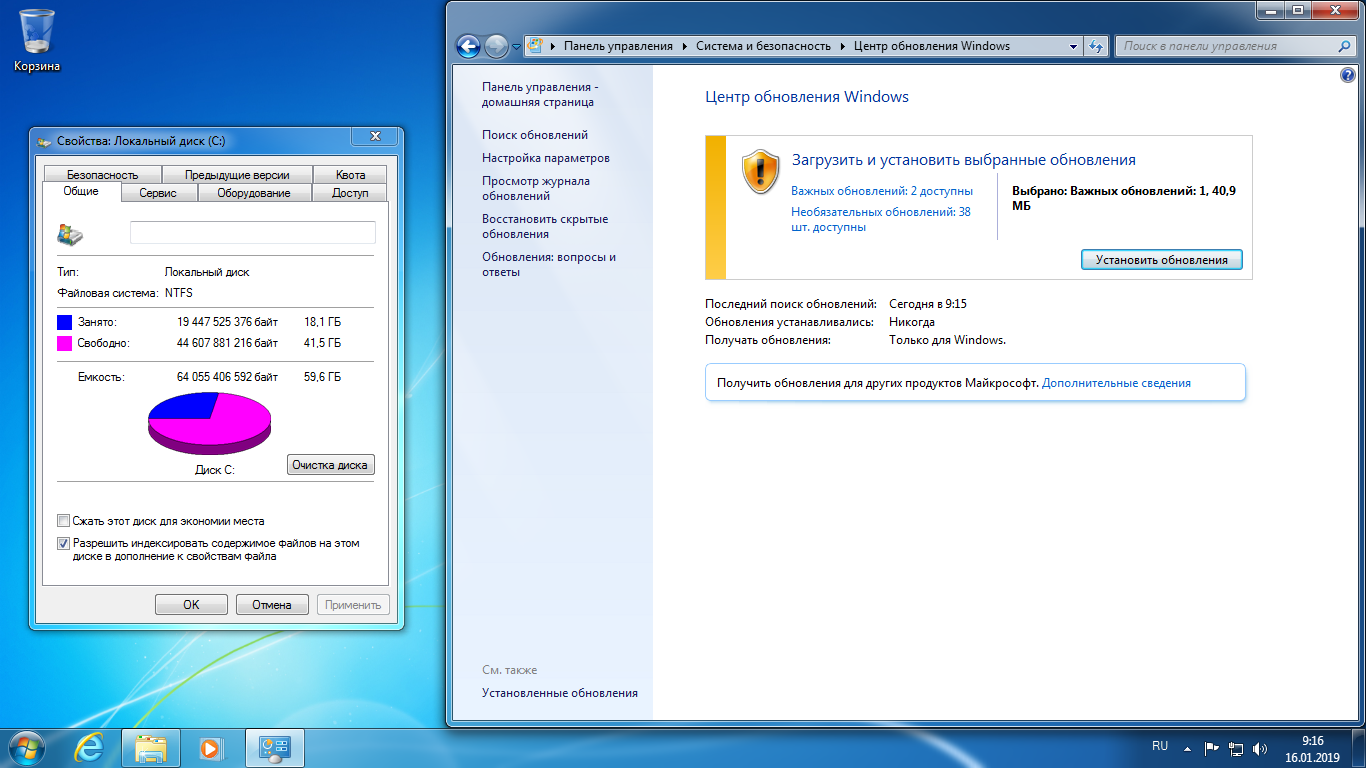
Task: Open the 'Квота' tab
Action: [x=350, y=174]
